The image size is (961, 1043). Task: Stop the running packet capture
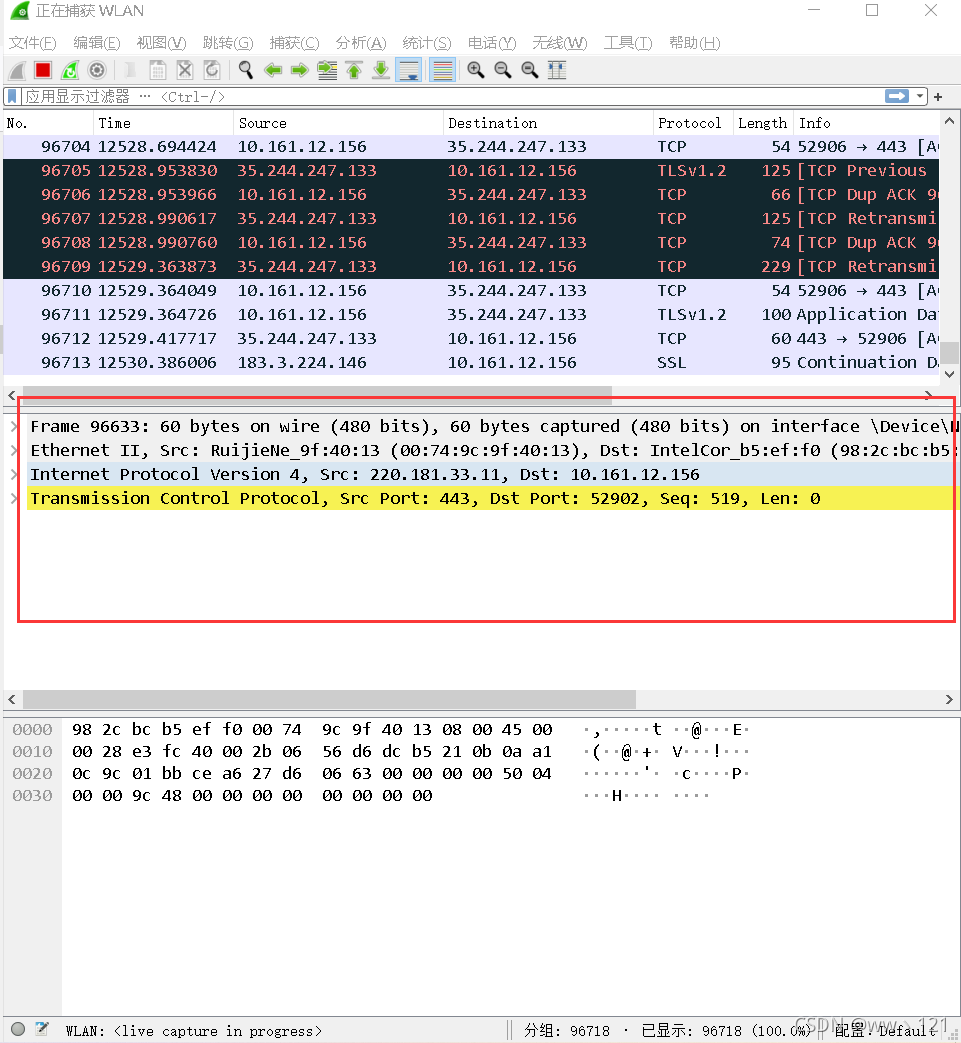tap(43, 70)
